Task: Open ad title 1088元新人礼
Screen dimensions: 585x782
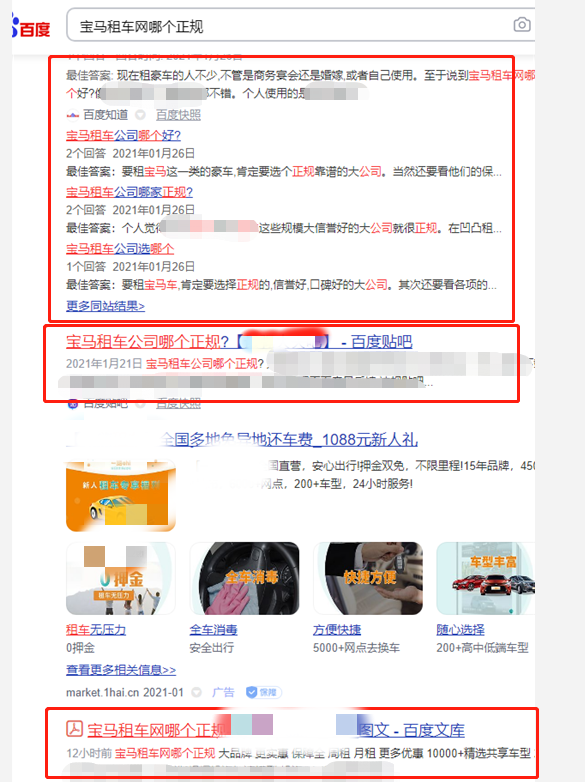Action: click(289, 440)
